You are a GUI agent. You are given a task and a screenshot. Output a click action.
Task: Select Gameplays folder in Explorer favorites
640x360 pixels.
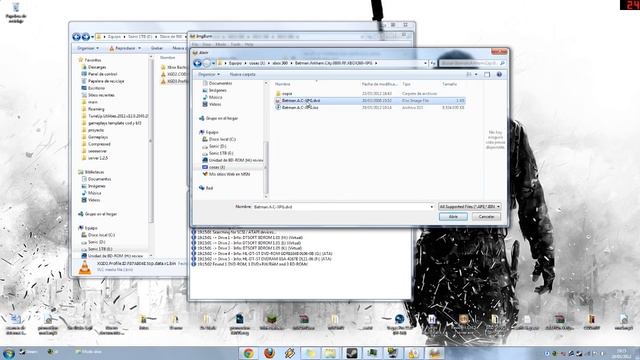point(98,137)
